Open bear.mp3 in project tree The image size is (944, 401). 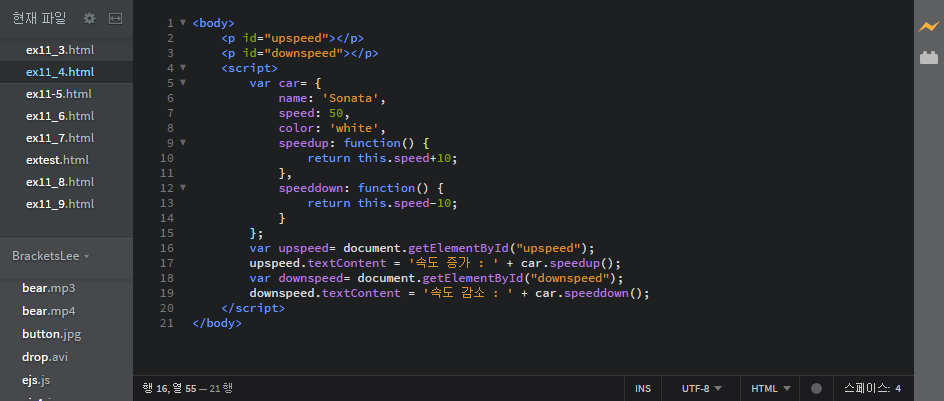point(49,288)
